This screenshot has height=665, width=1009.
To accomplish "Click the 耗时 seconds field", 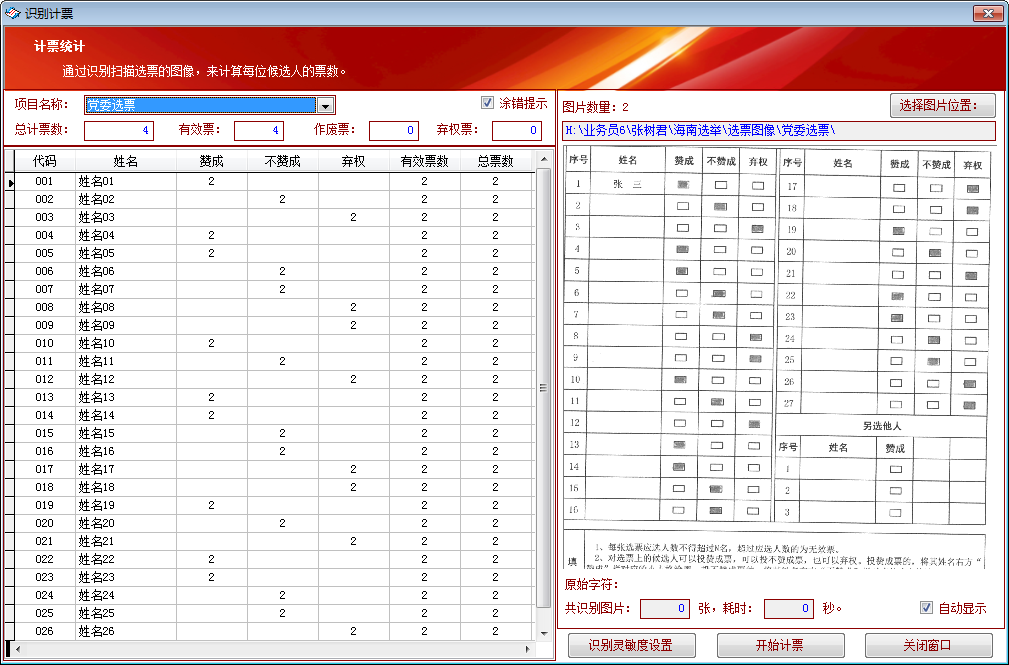I will pos(784,608).
